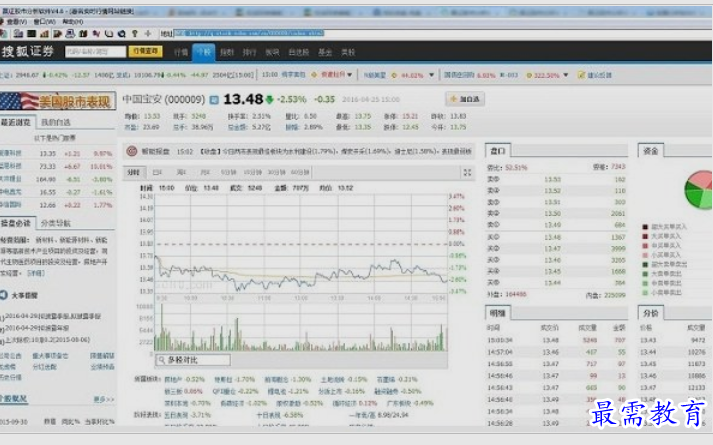Select the 60分钟 chart tab

point(300,172)
